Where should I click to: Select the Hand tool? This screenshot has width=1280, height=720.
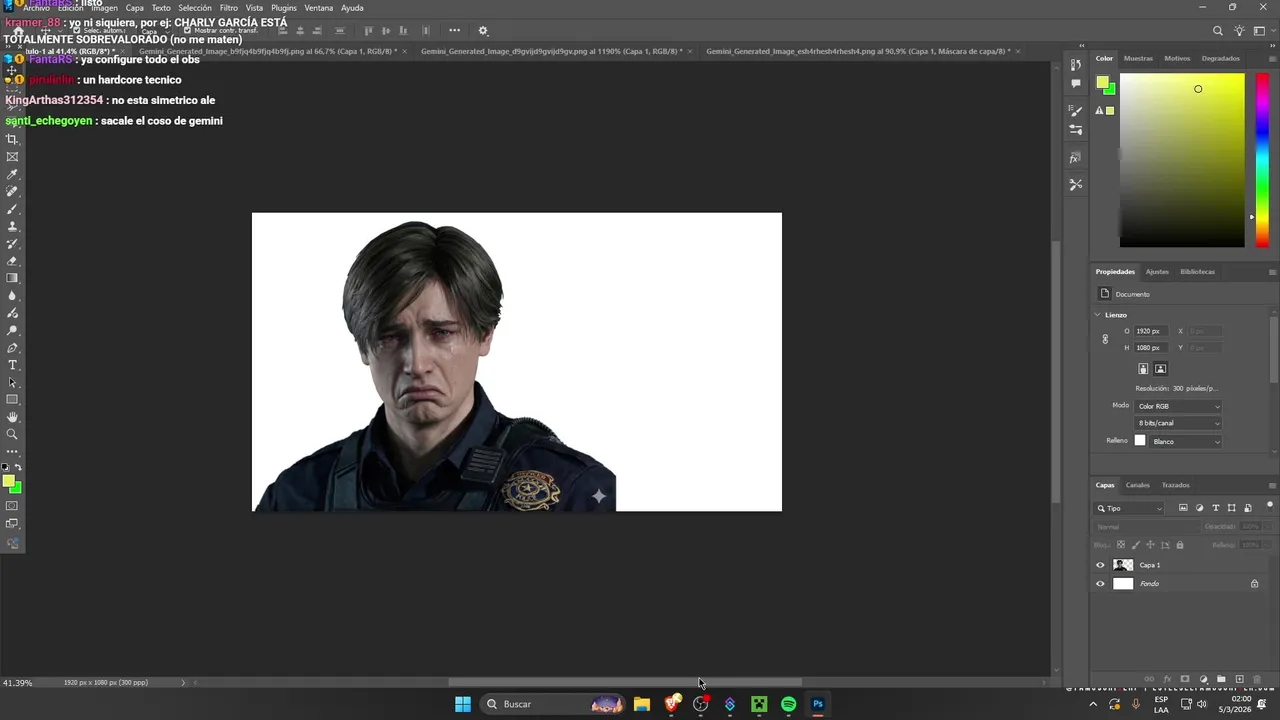coord(12,417)
